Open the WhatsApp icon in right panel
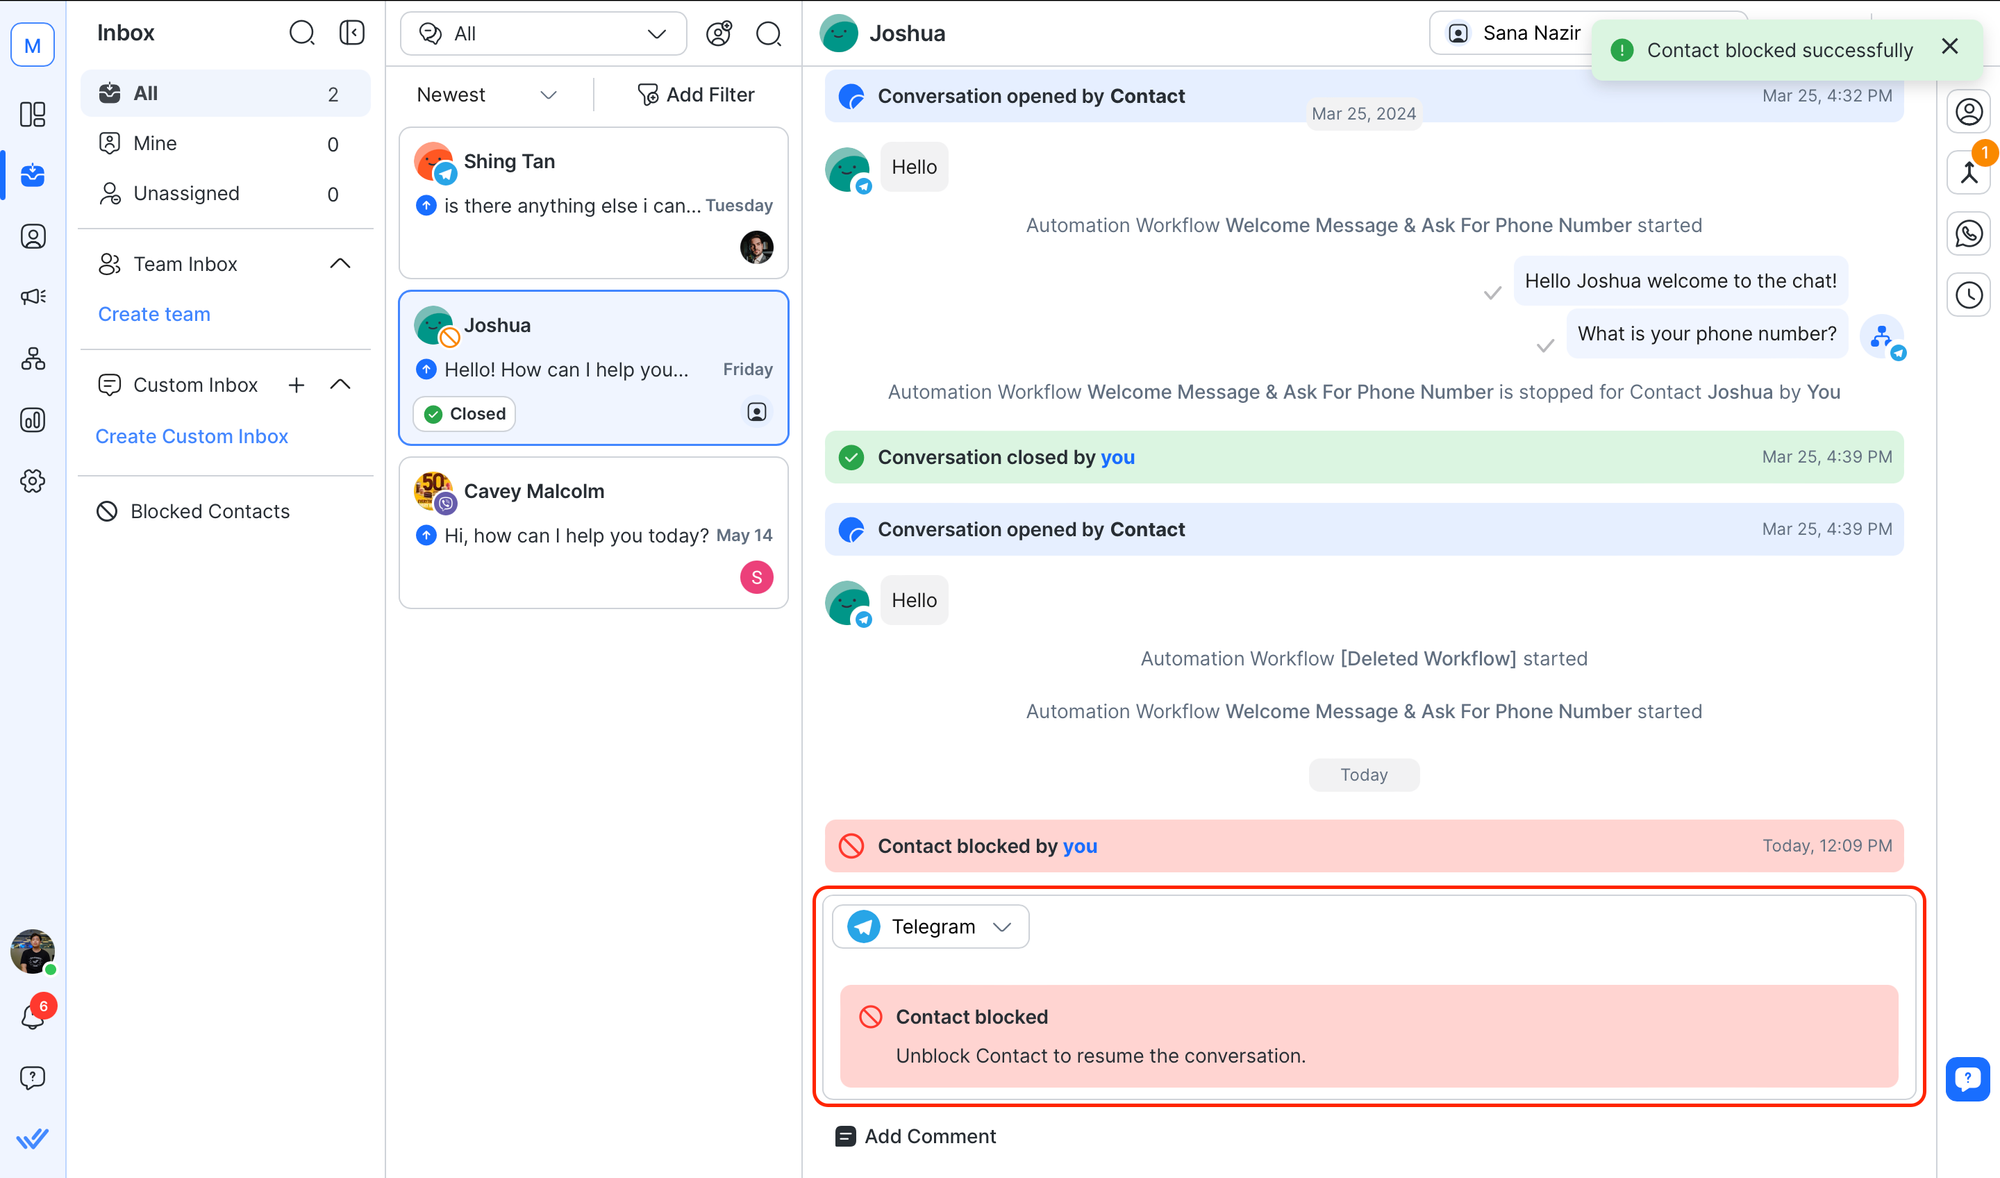2000x1178 pixels. click(1968, 234)
